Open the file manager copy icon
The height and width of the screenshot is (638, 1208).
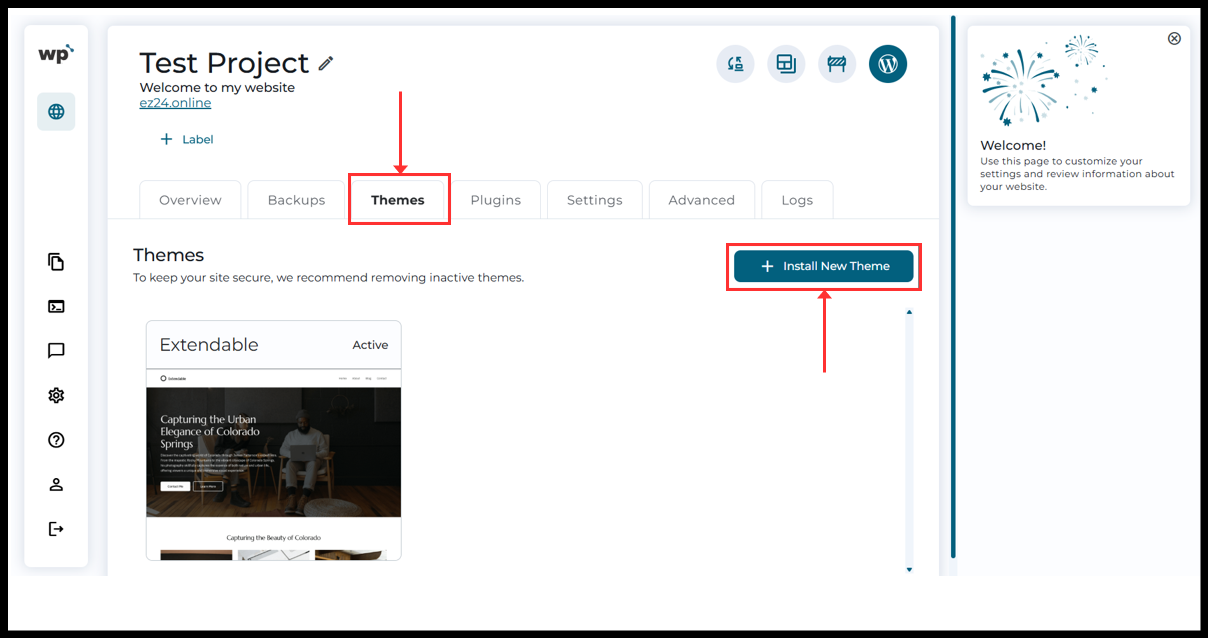(56, 262)
